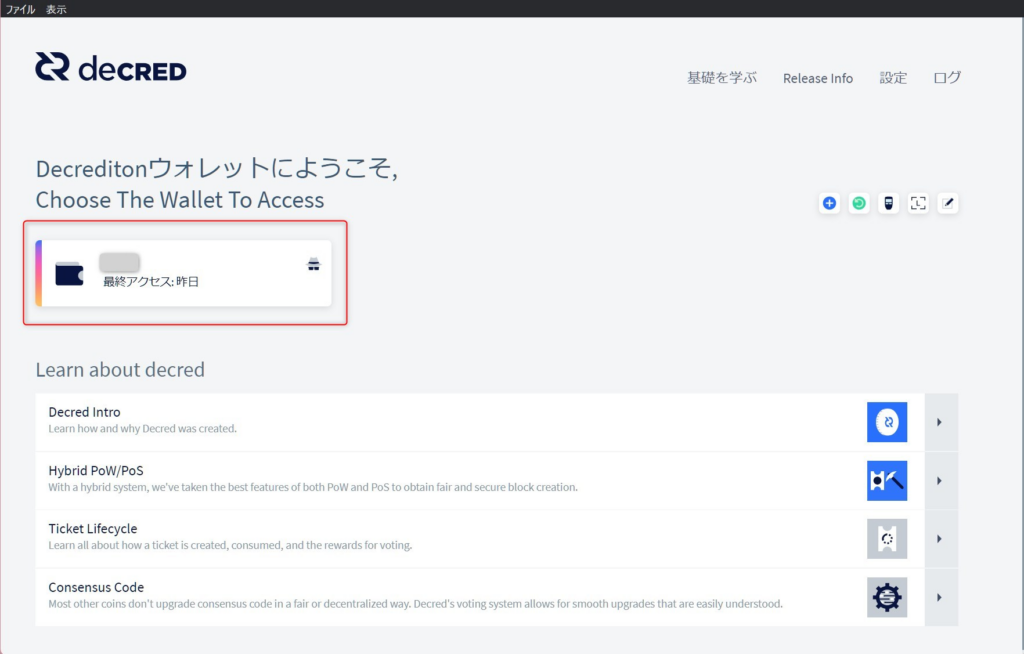Expand the Ticket Lifecycle row arrow
This screenshot has width=1024, height=654.
coord(940,539)
